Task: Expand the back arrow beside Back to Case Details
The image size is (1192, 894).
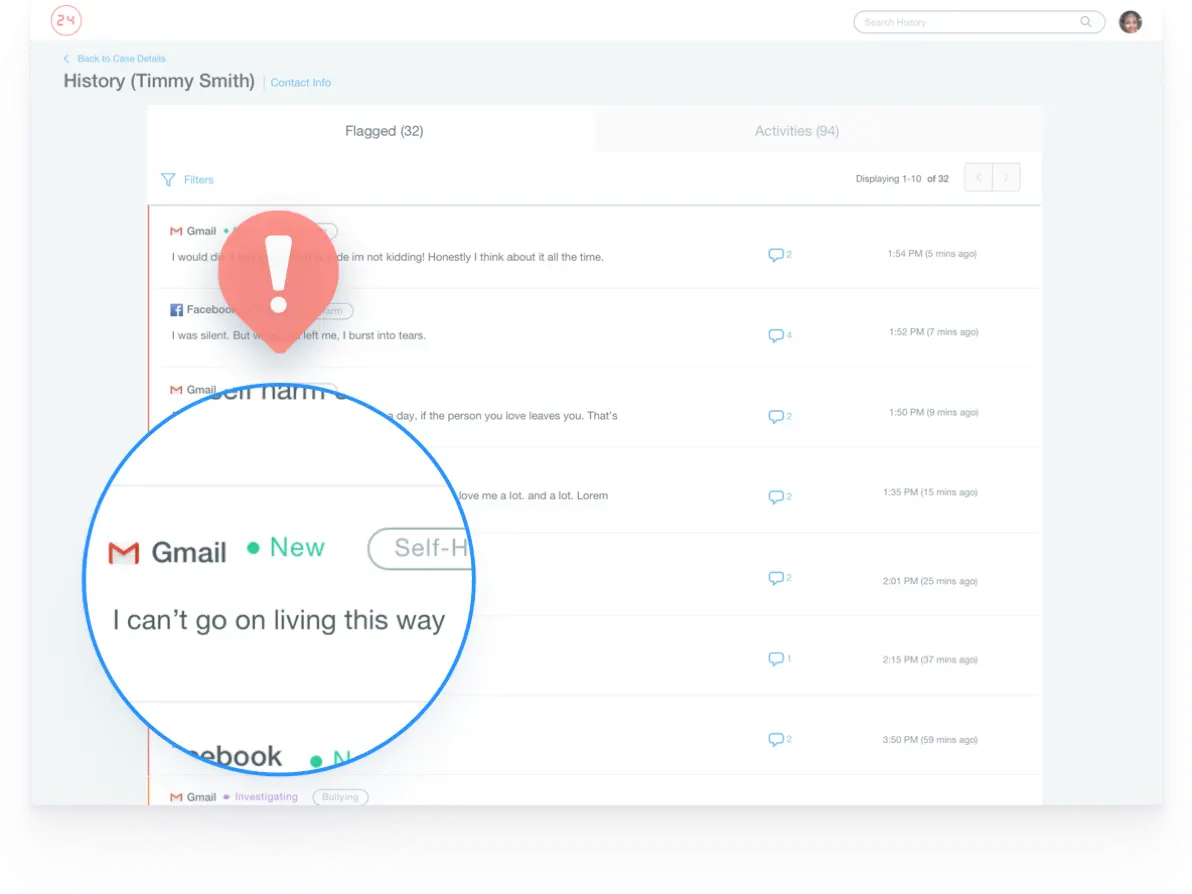Action: [65, 58]
